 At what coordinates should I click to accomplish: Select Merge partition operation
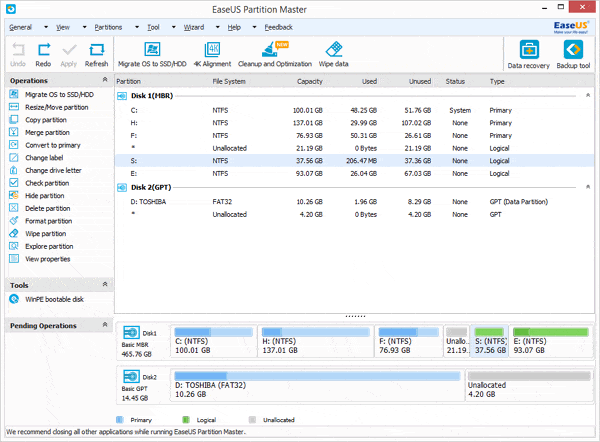click(x=47, y=132)
